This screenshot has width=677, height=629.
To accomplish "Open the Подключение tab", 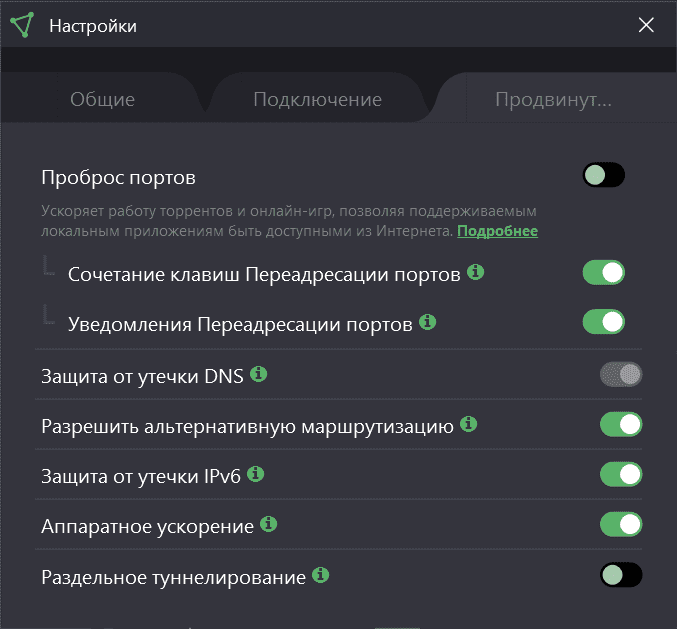I will 317,100.
